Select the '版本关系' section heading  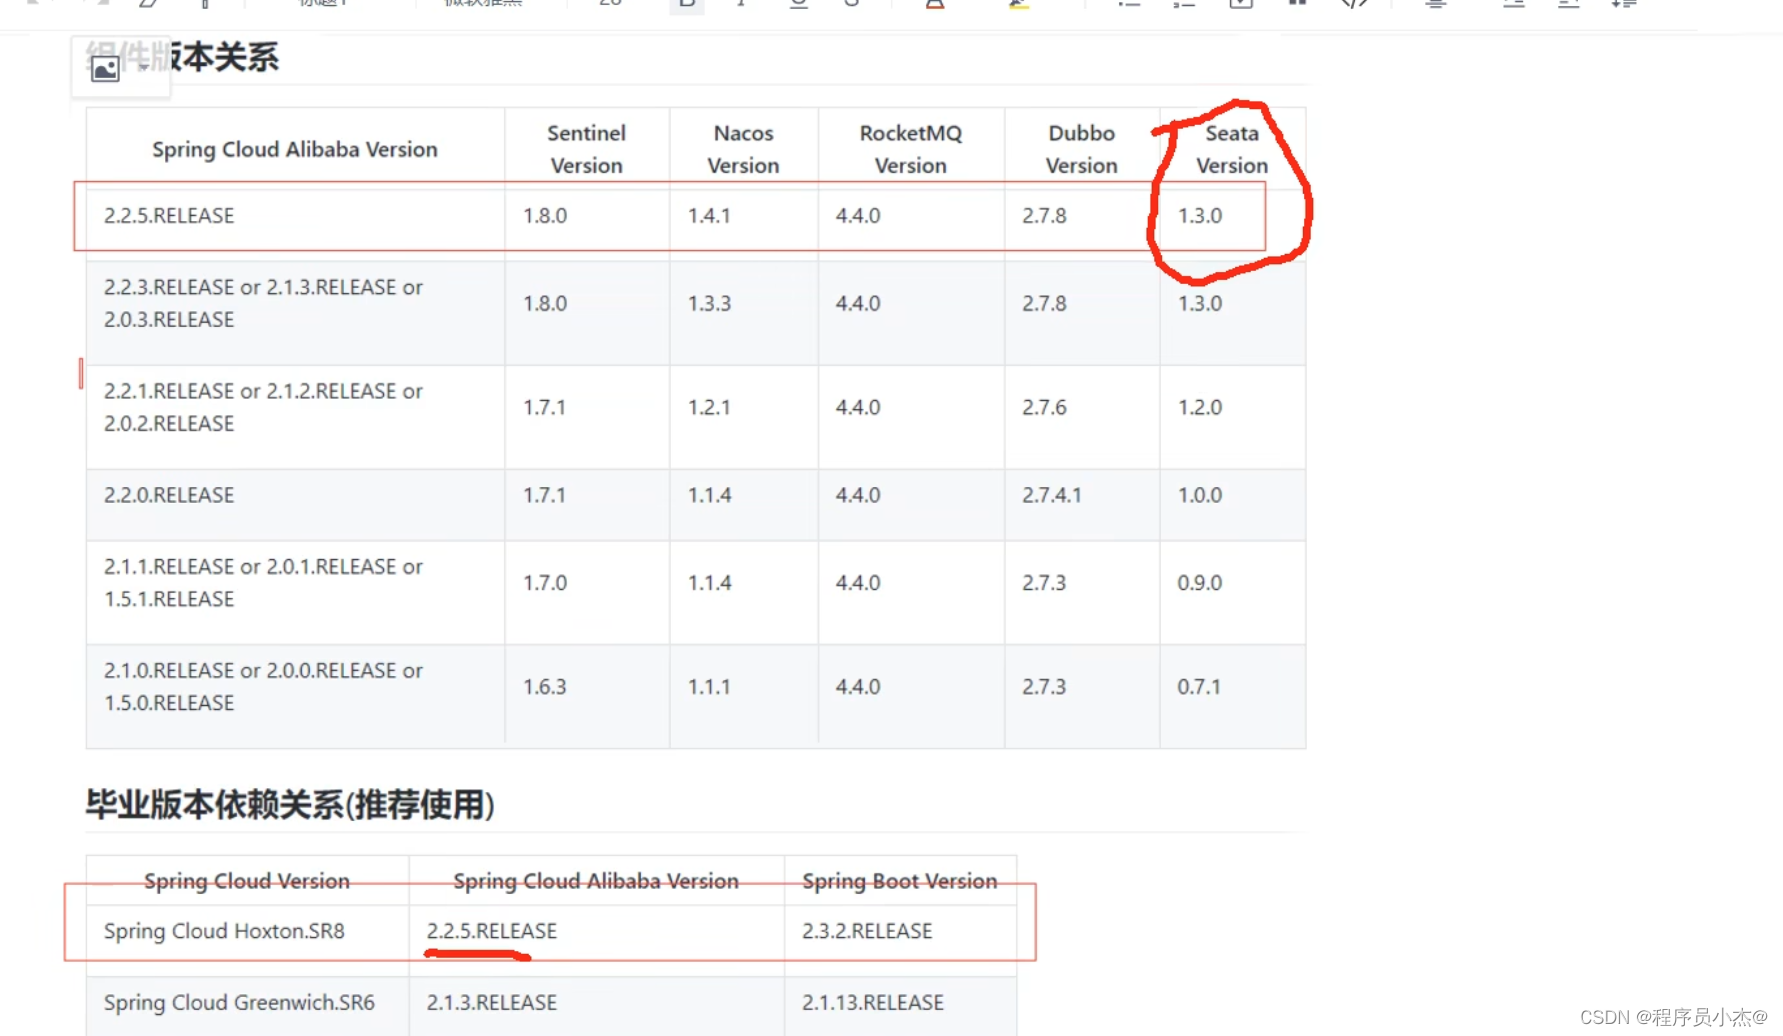click(x=182, y=57)
